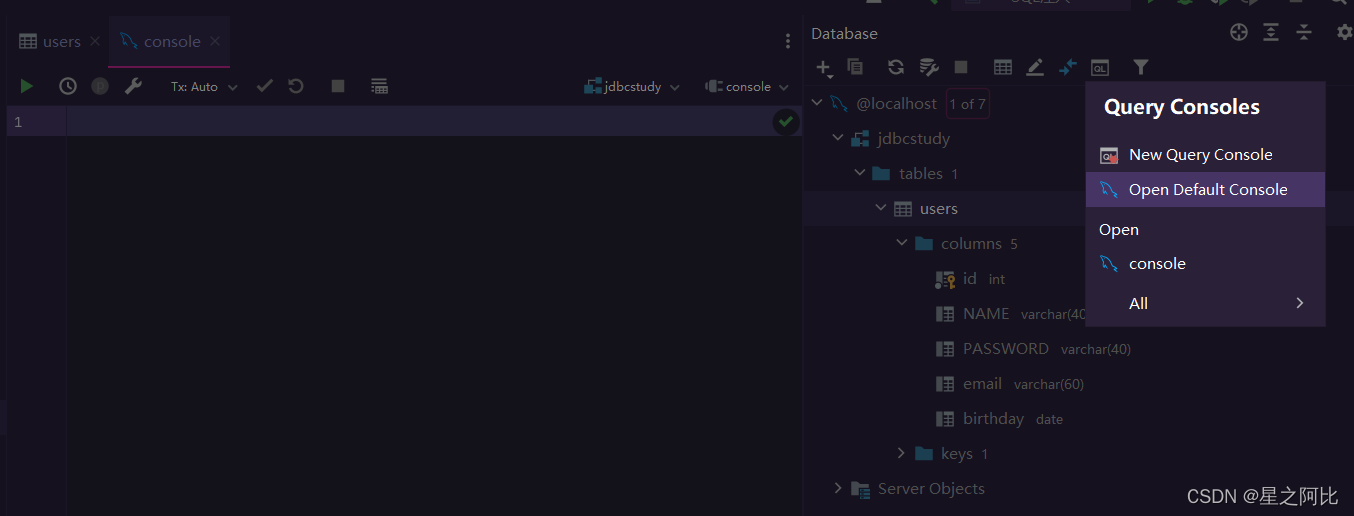Toggle in-editor results table icon
This screenshot has height=516, width=1354.
click(379, 86)
